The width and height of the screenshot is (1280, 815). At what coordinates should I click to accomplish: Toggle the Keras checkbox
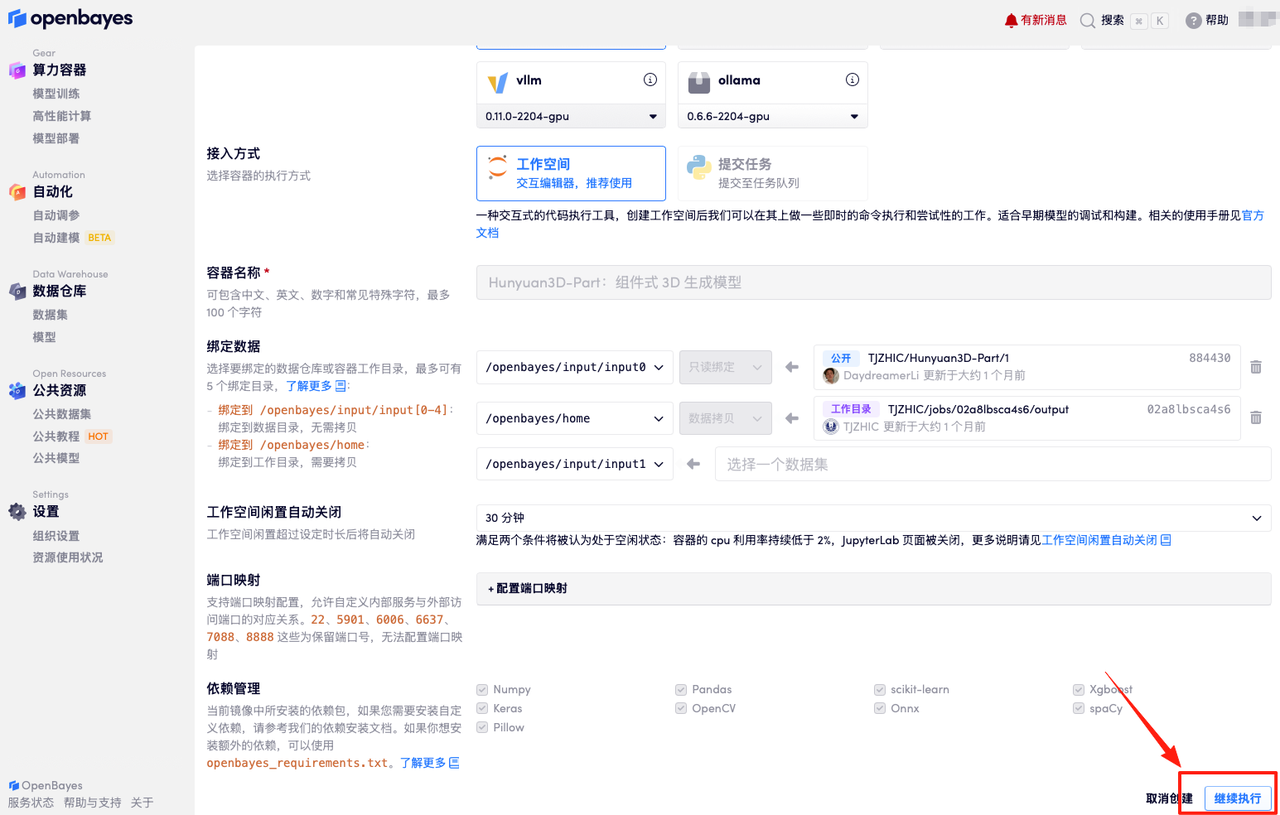point(482,708)
